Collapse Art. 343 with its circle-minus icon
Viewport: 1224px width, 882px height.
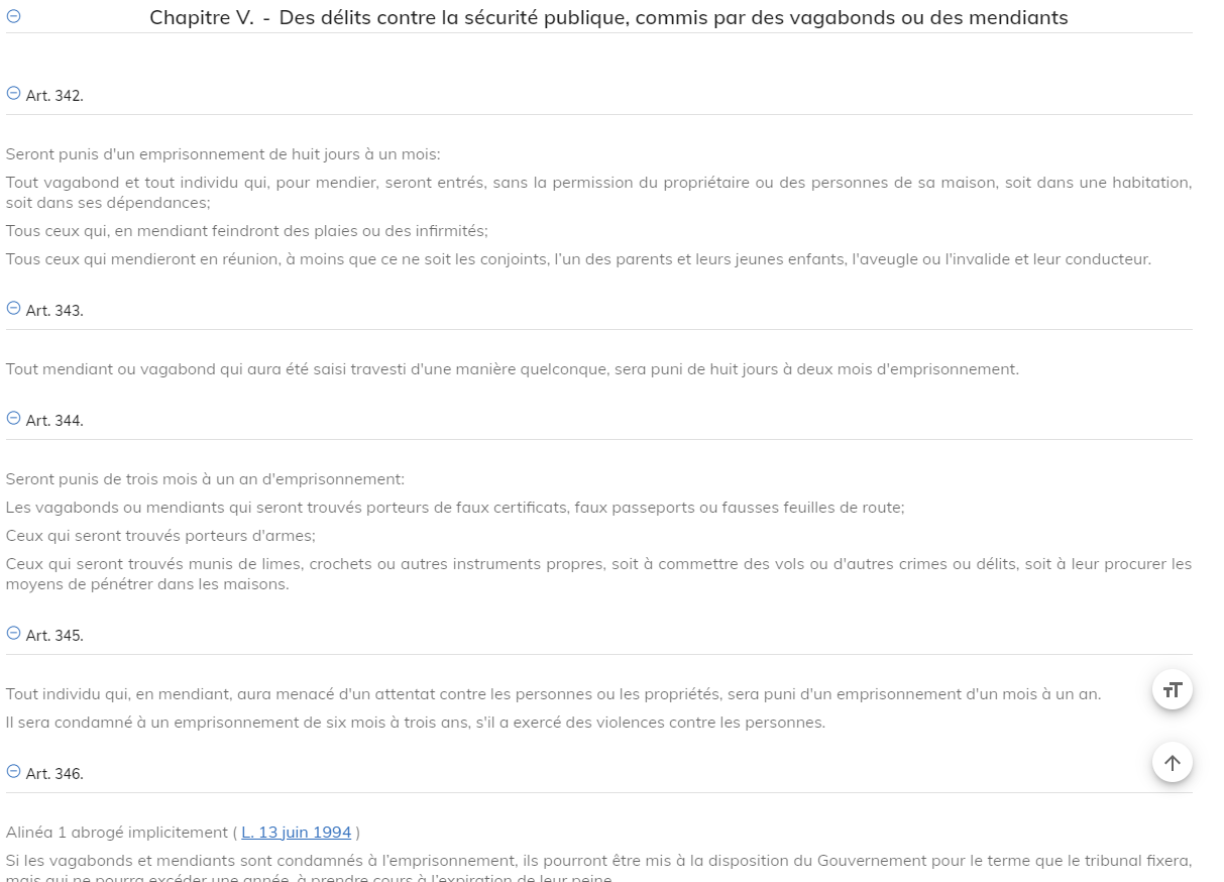tap(13, 308)
